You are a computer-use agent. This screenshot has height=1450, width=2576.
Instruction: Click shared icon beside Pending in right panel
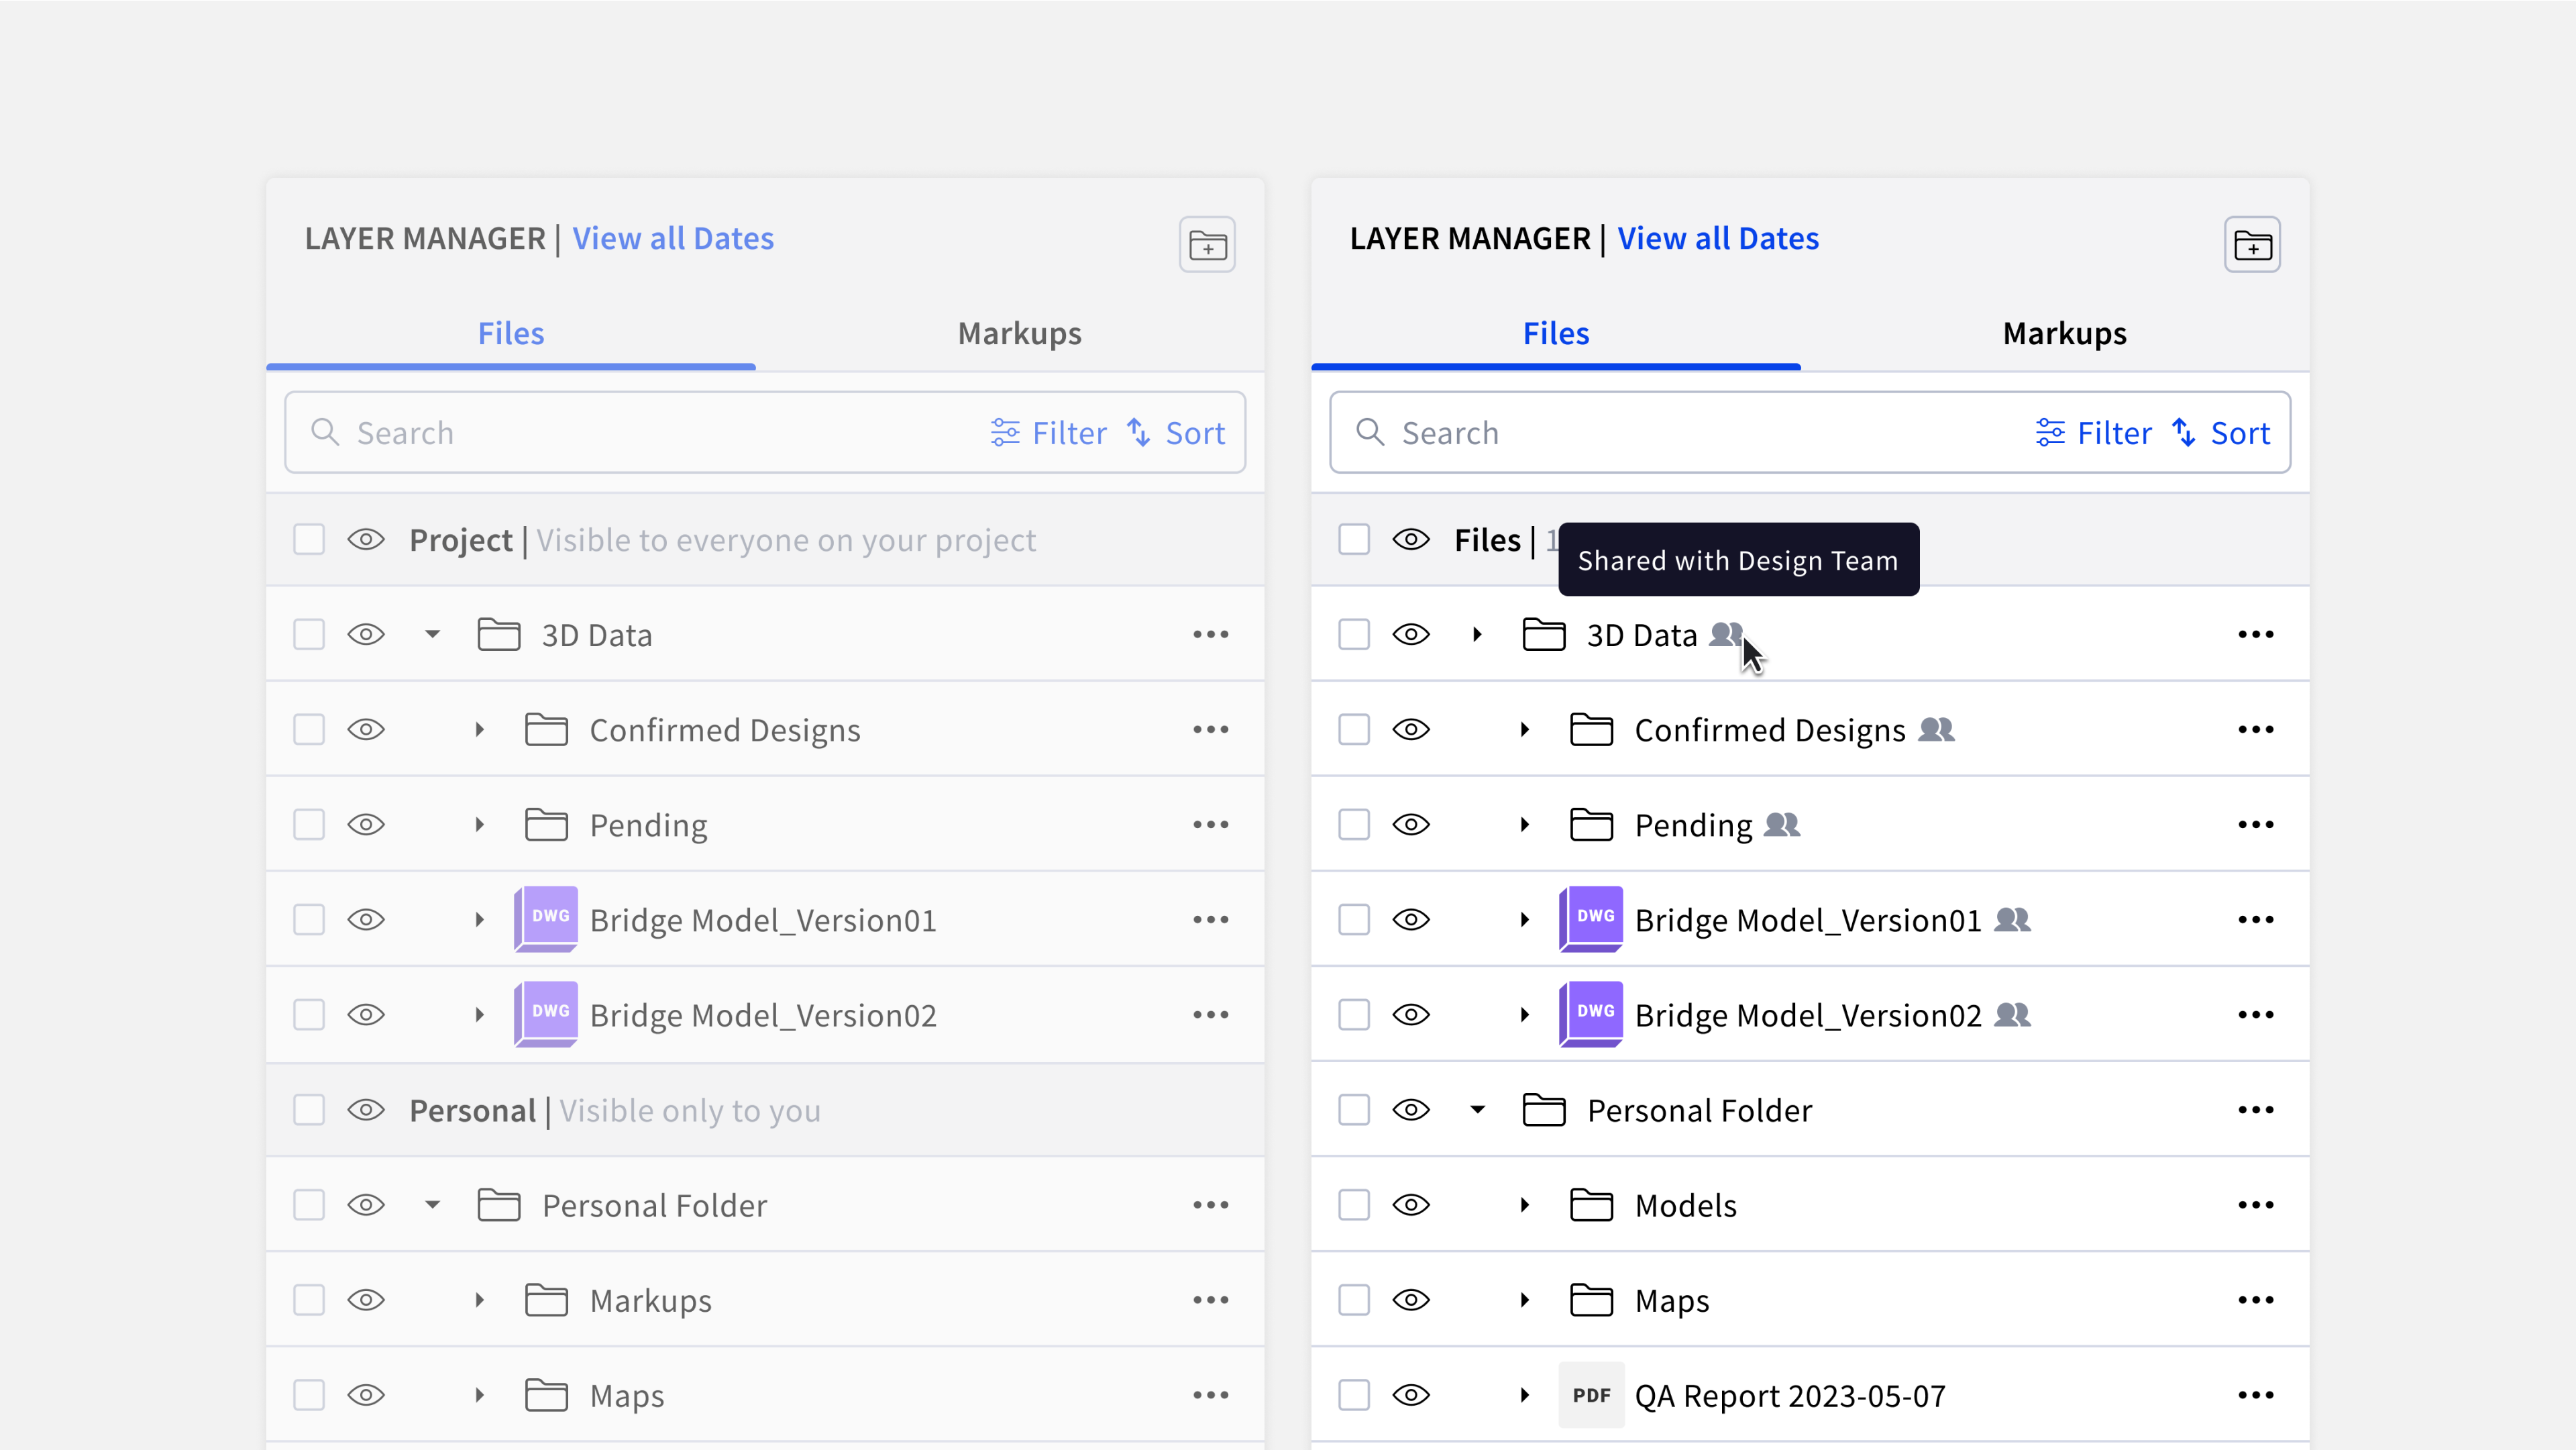1782,824
